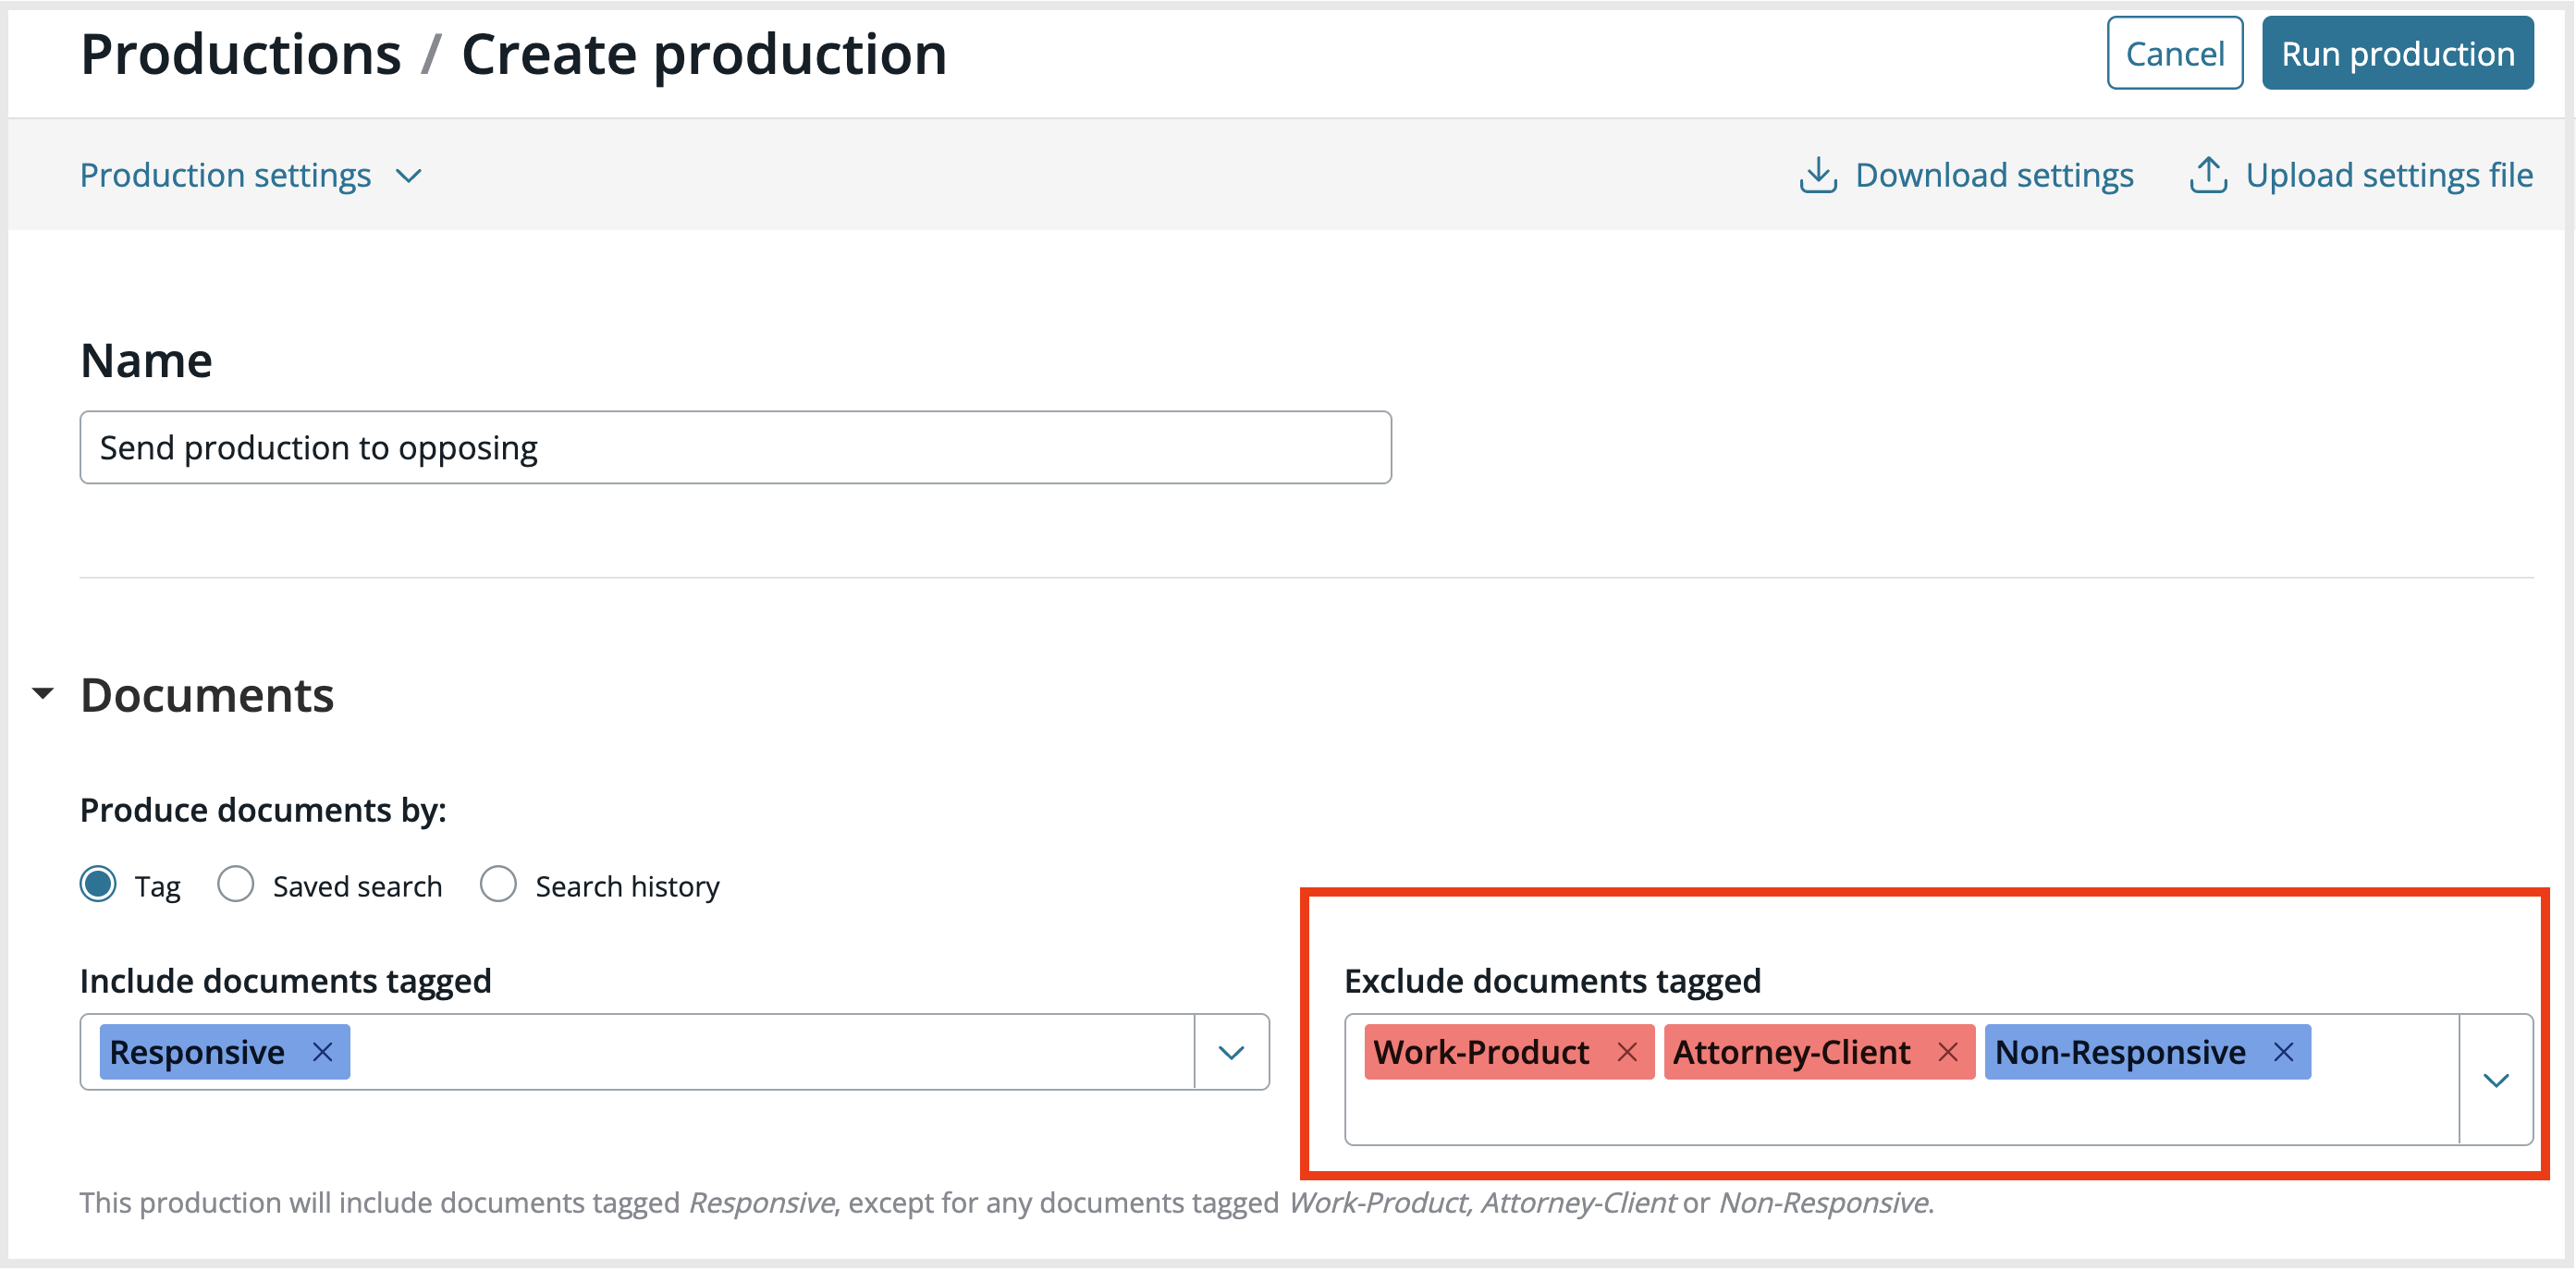Click Production settings chevron icon
Image resolution: width=2576 pixels, height=1270 pixels.
pos(408,176)
